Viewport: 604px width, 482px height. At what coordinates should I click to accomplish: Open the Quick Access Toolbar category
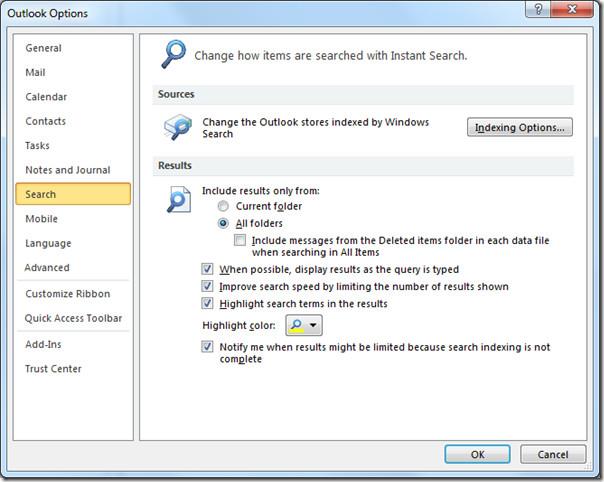click(x=73, y=318)
